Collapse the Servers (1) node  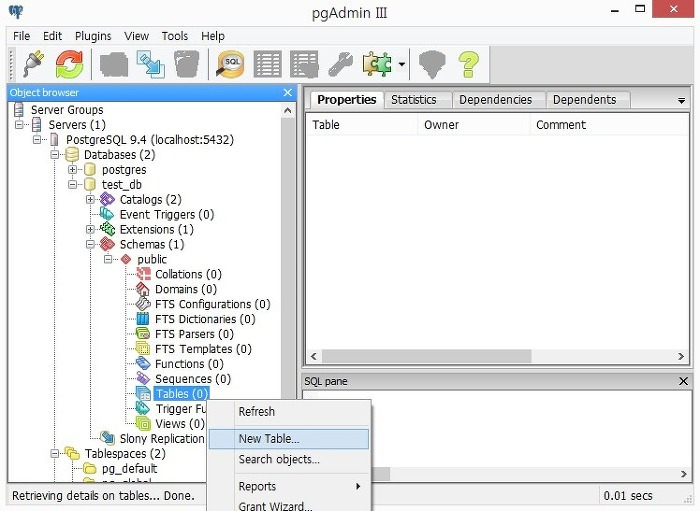tap(19, 125)
